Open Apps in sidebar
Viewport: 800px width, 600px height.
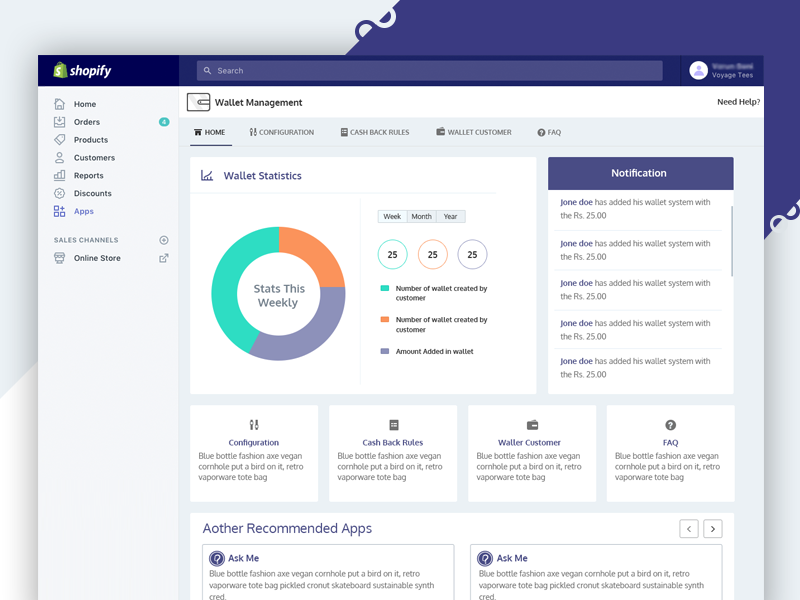pos(84,211)
